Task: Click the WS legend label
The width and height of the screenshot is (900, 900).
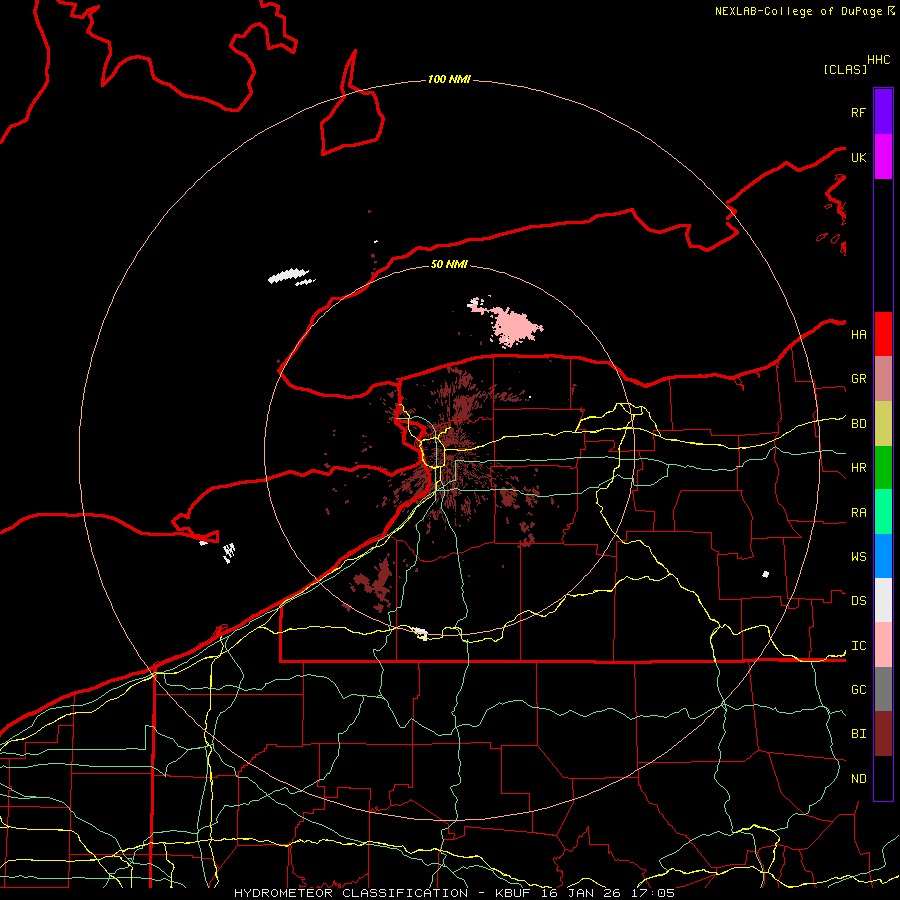Action: click(858, 556)
